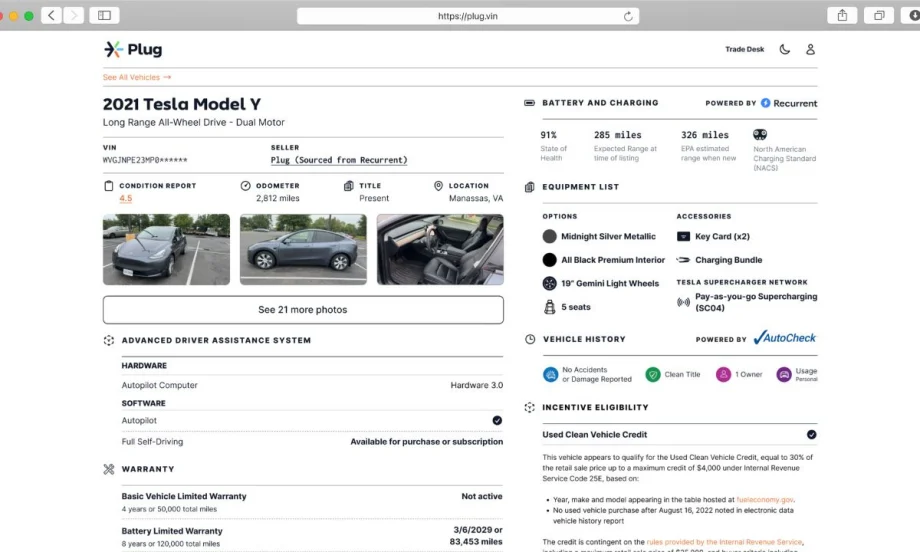Screen dimensions: 920x552
Task: Toggle dark mode moon icon
Action: click(x=784, y=49)
